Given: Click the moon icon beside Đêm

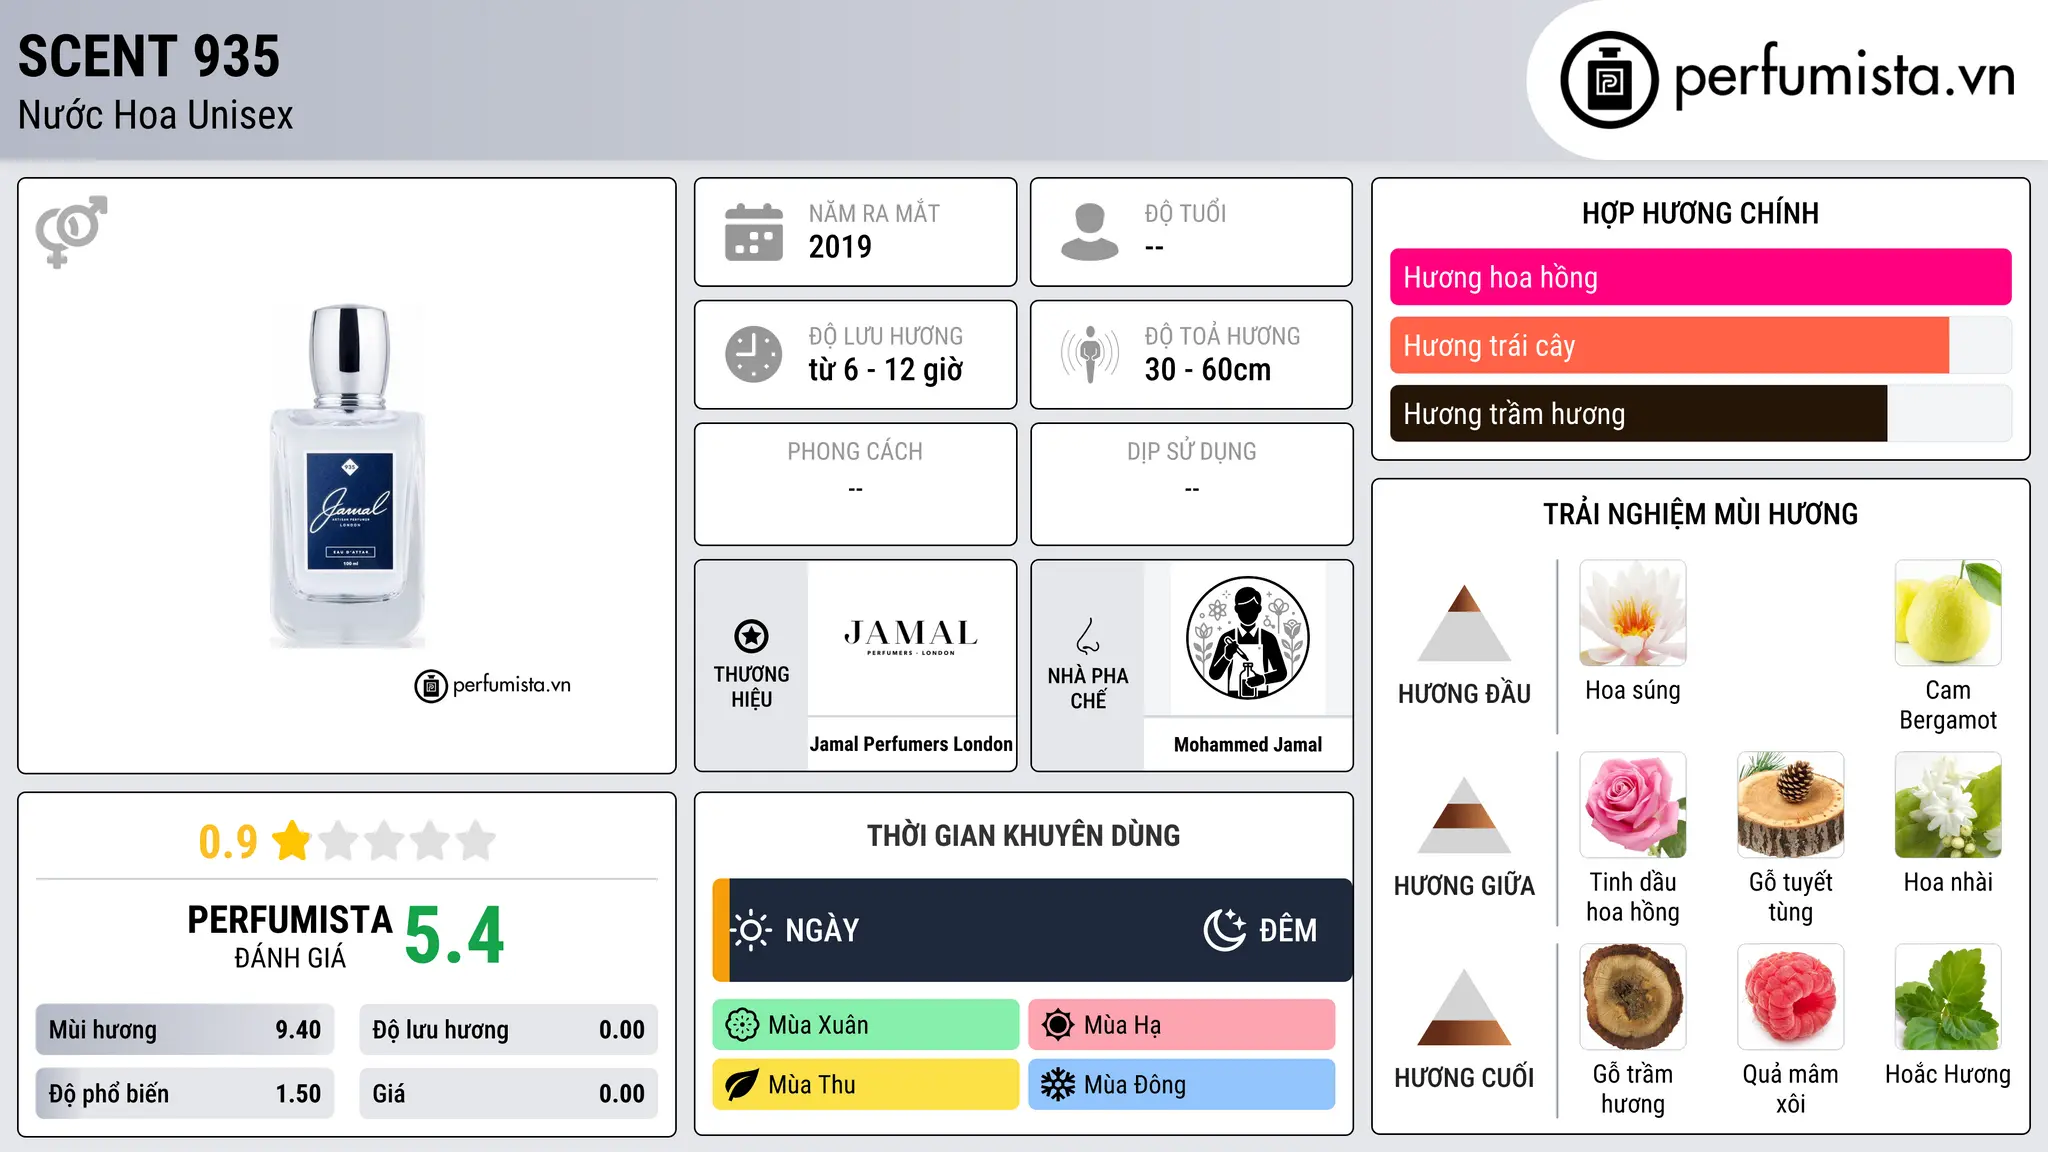Looking at the screenshot, I should click(1224, 930).
